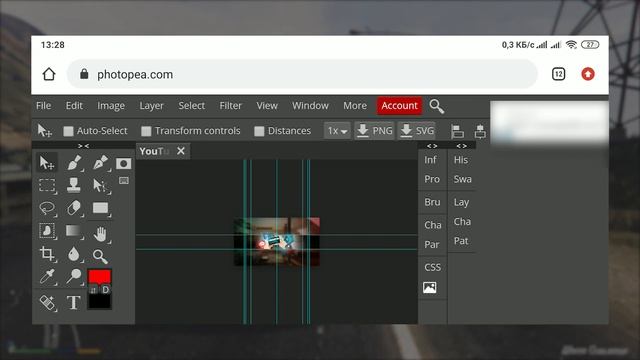
Task: Select the Eraser tool
Action: (x=74, y=208)
